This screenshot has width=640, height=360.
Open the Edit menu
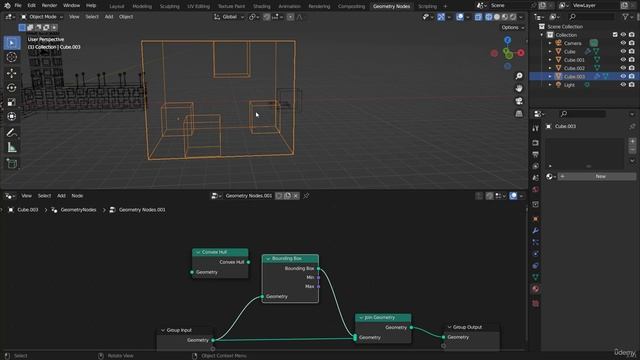[31, 5]
